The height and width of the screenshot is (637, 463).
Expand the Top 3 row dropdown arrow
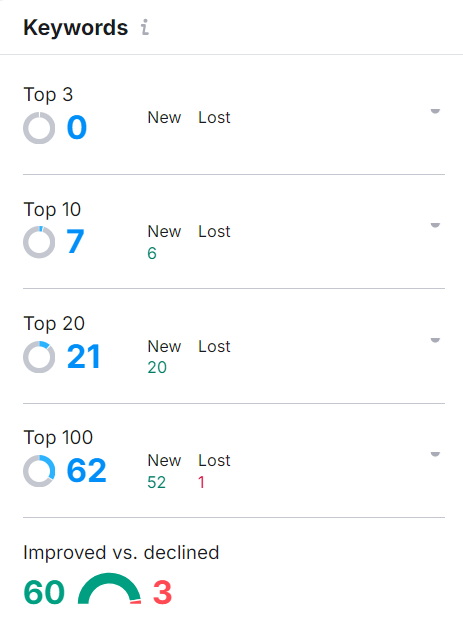(x=435, y=111)
